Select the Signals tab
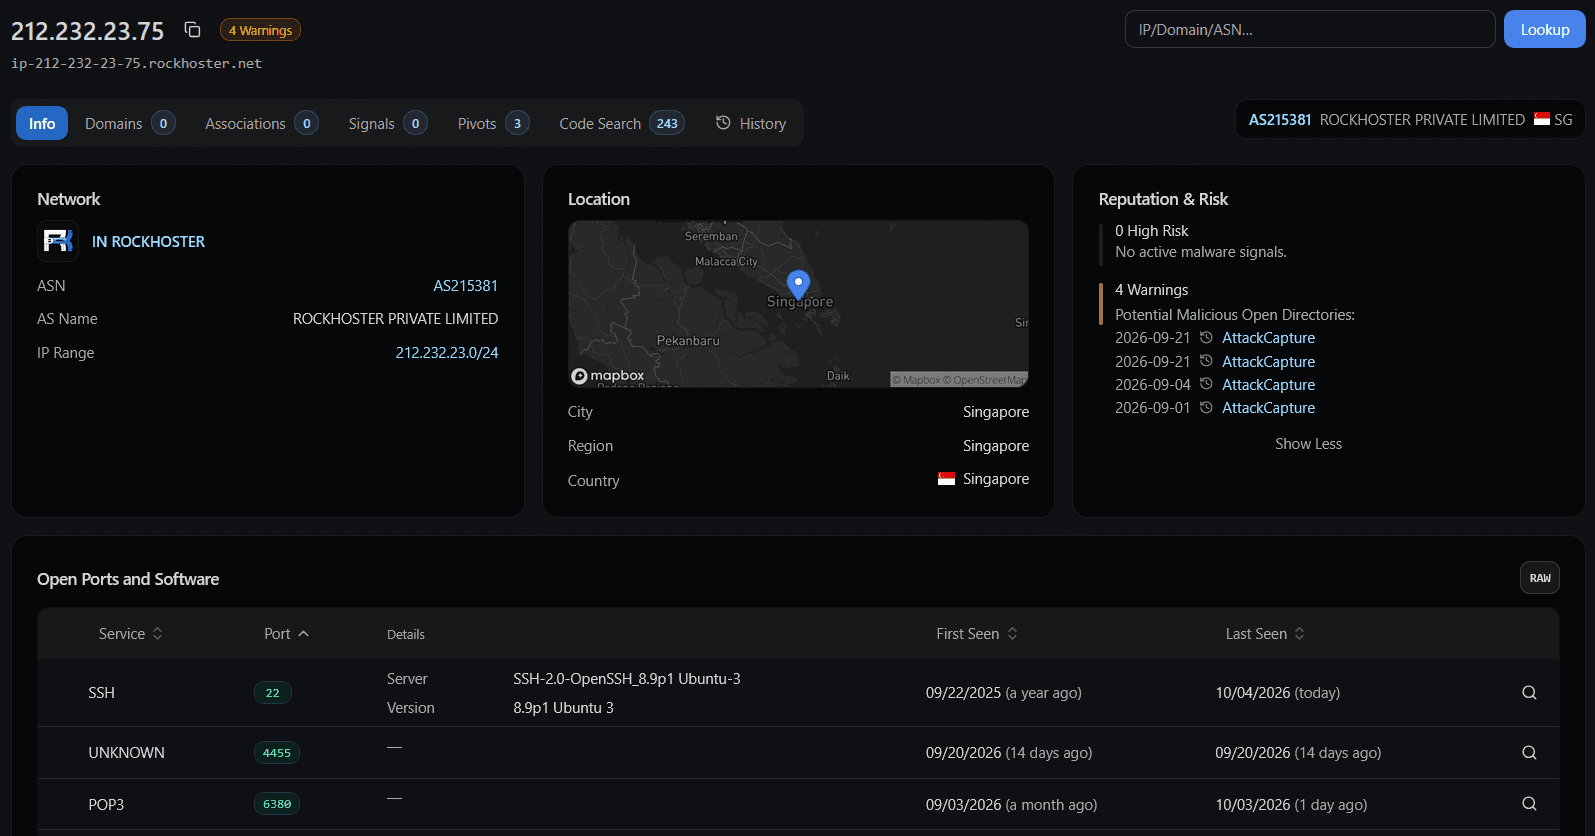The image size is (1595, 836). coord(388,123)
